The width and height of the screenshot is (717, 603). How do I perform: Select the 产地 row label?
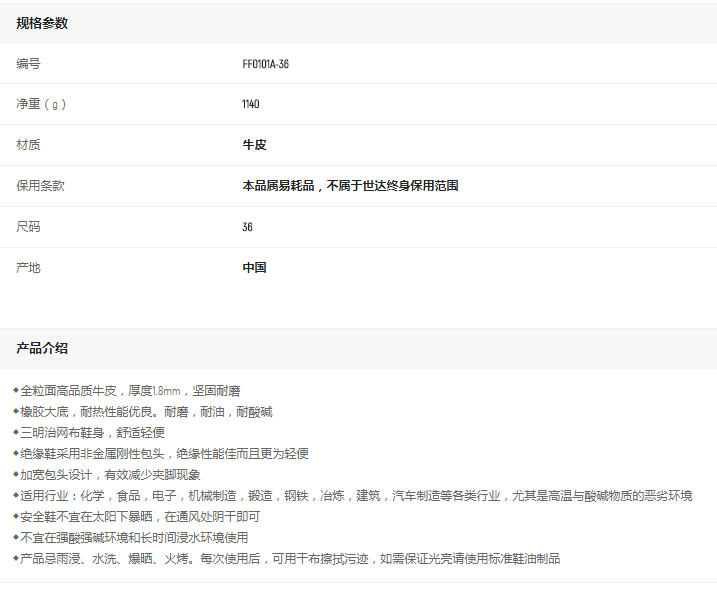pyautogui.click(x=28, y=268)
